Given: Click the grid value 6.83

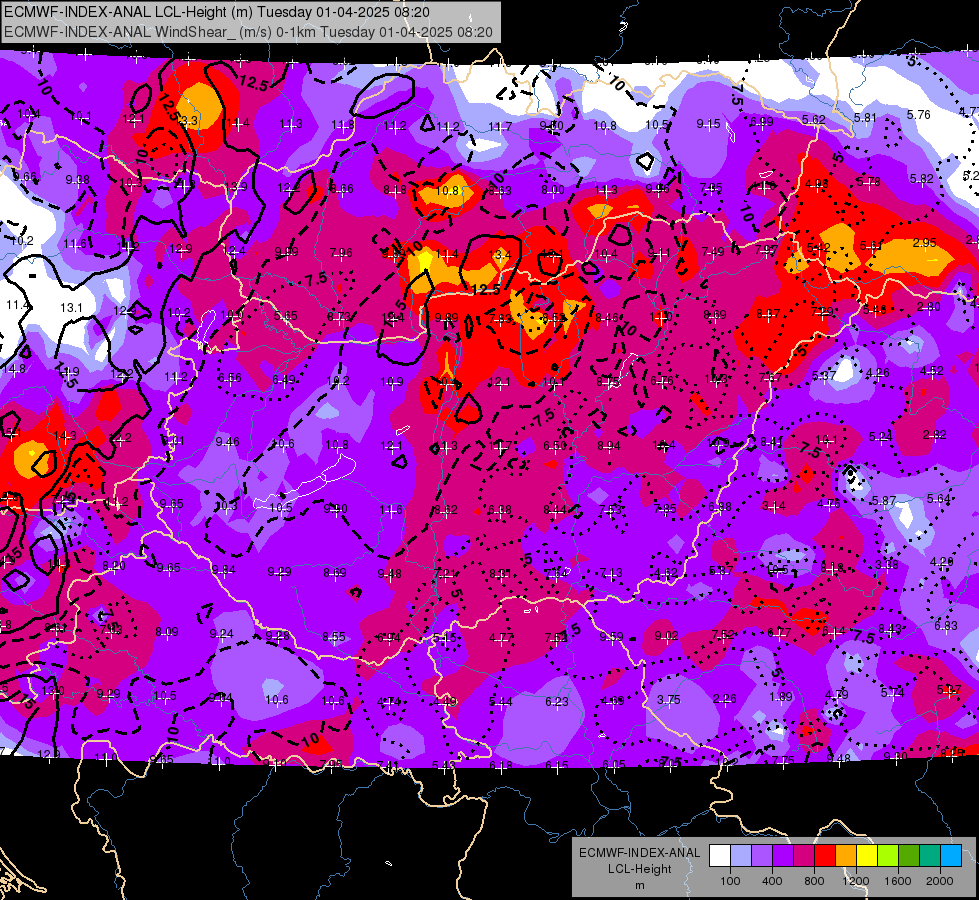Looking at the screenshot, I should [x=946, y=625].
